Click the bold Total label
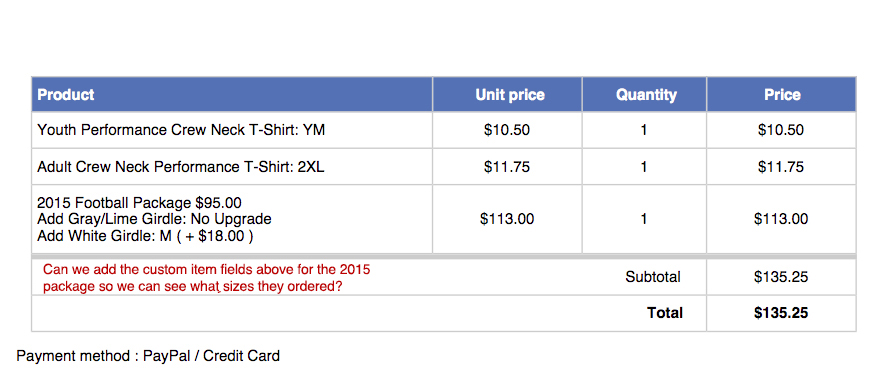This screenshot has width=889, height=392. tap(665, 313)
